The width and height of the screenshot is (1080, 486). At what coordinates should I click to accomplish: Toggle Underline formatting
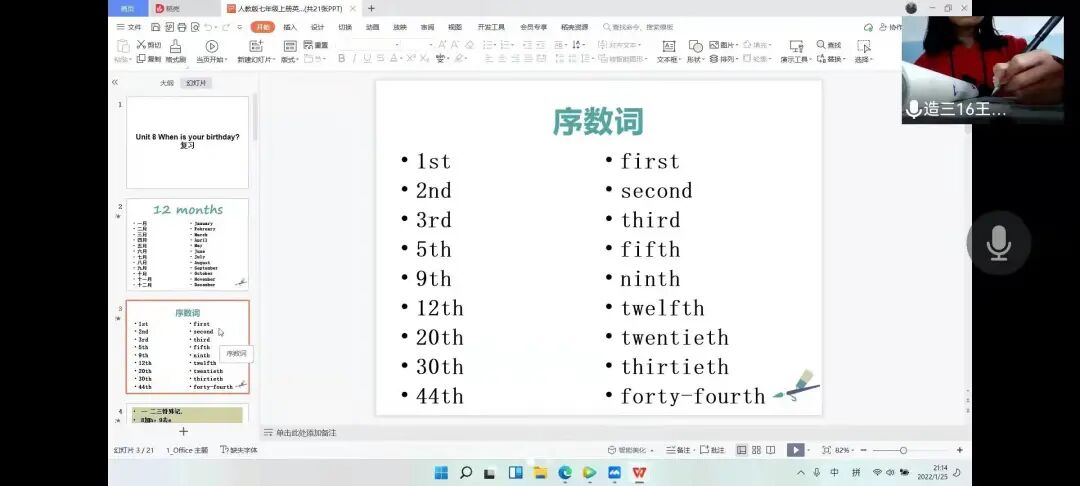click(367, 59)
